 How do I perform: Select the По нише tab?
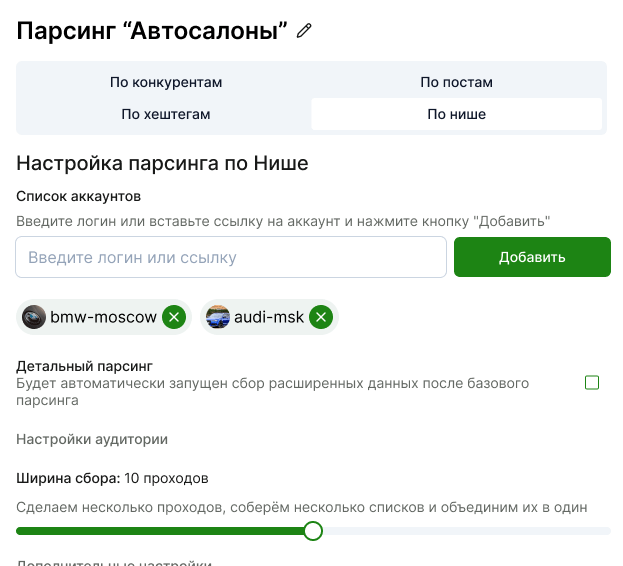pos(457,114)
